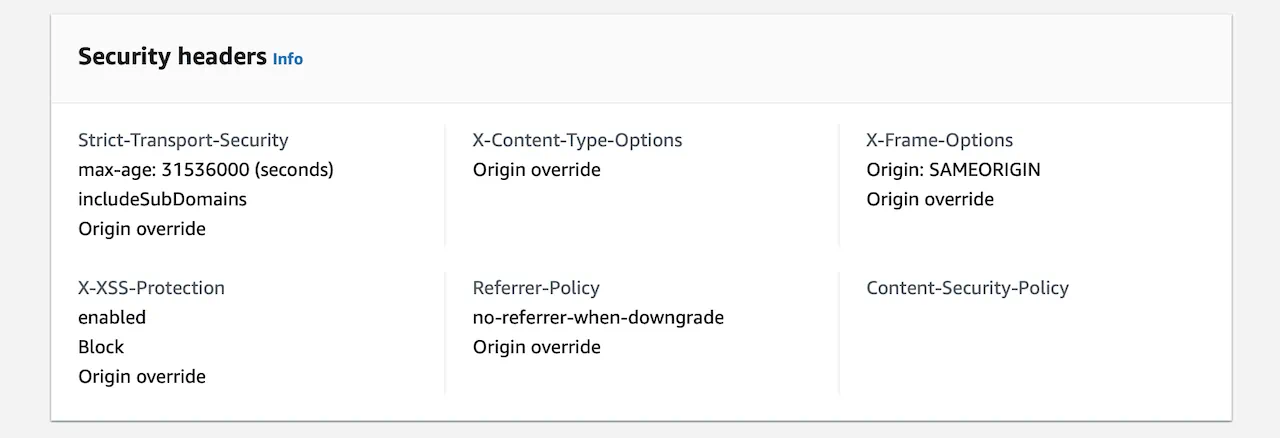Click Origin override under X-Content-Type-Options
1280x438 pixels.
pos(536,170)
